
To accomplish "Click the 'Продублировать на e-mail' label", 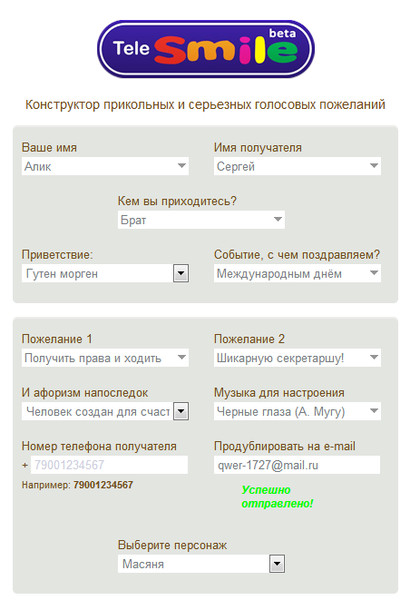I will (x=284, y=446).
